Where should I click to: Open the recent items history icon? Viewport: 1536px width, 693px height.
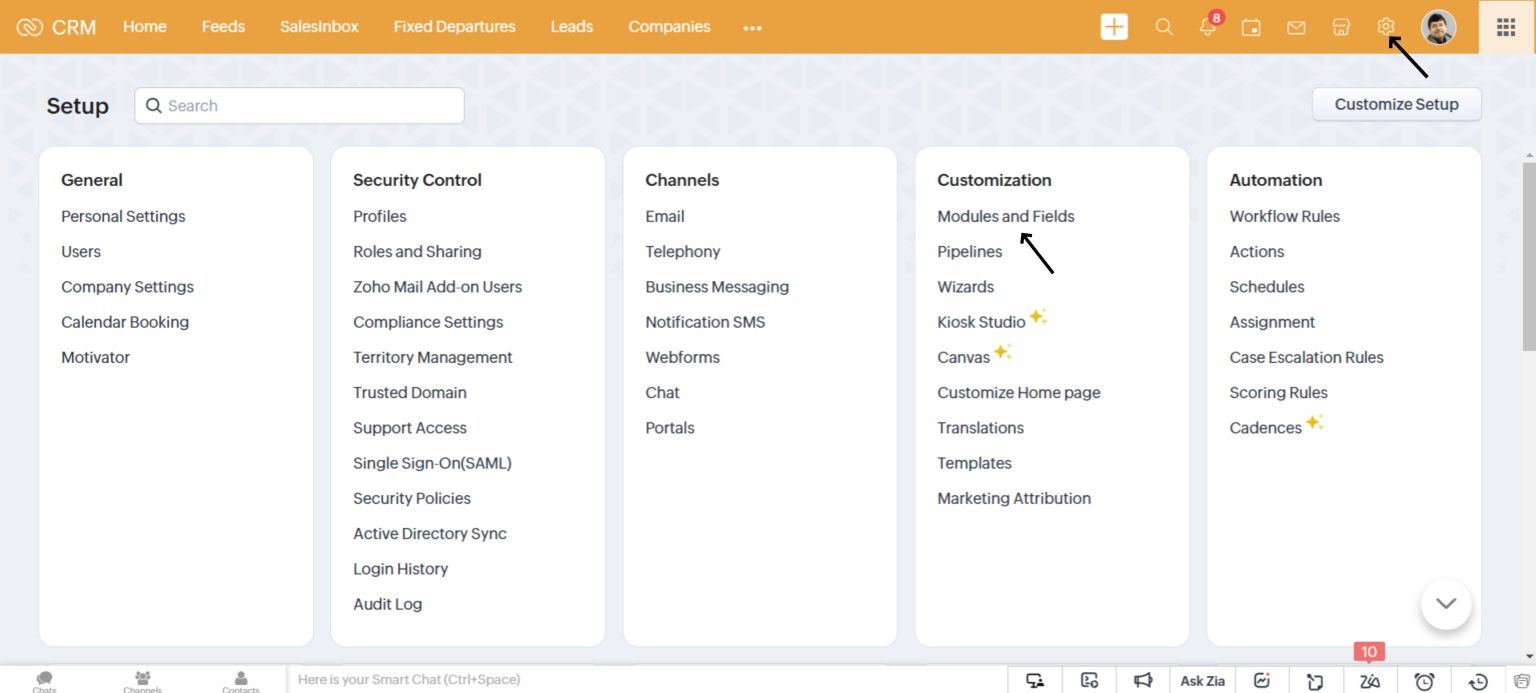tap(1478, 681)
